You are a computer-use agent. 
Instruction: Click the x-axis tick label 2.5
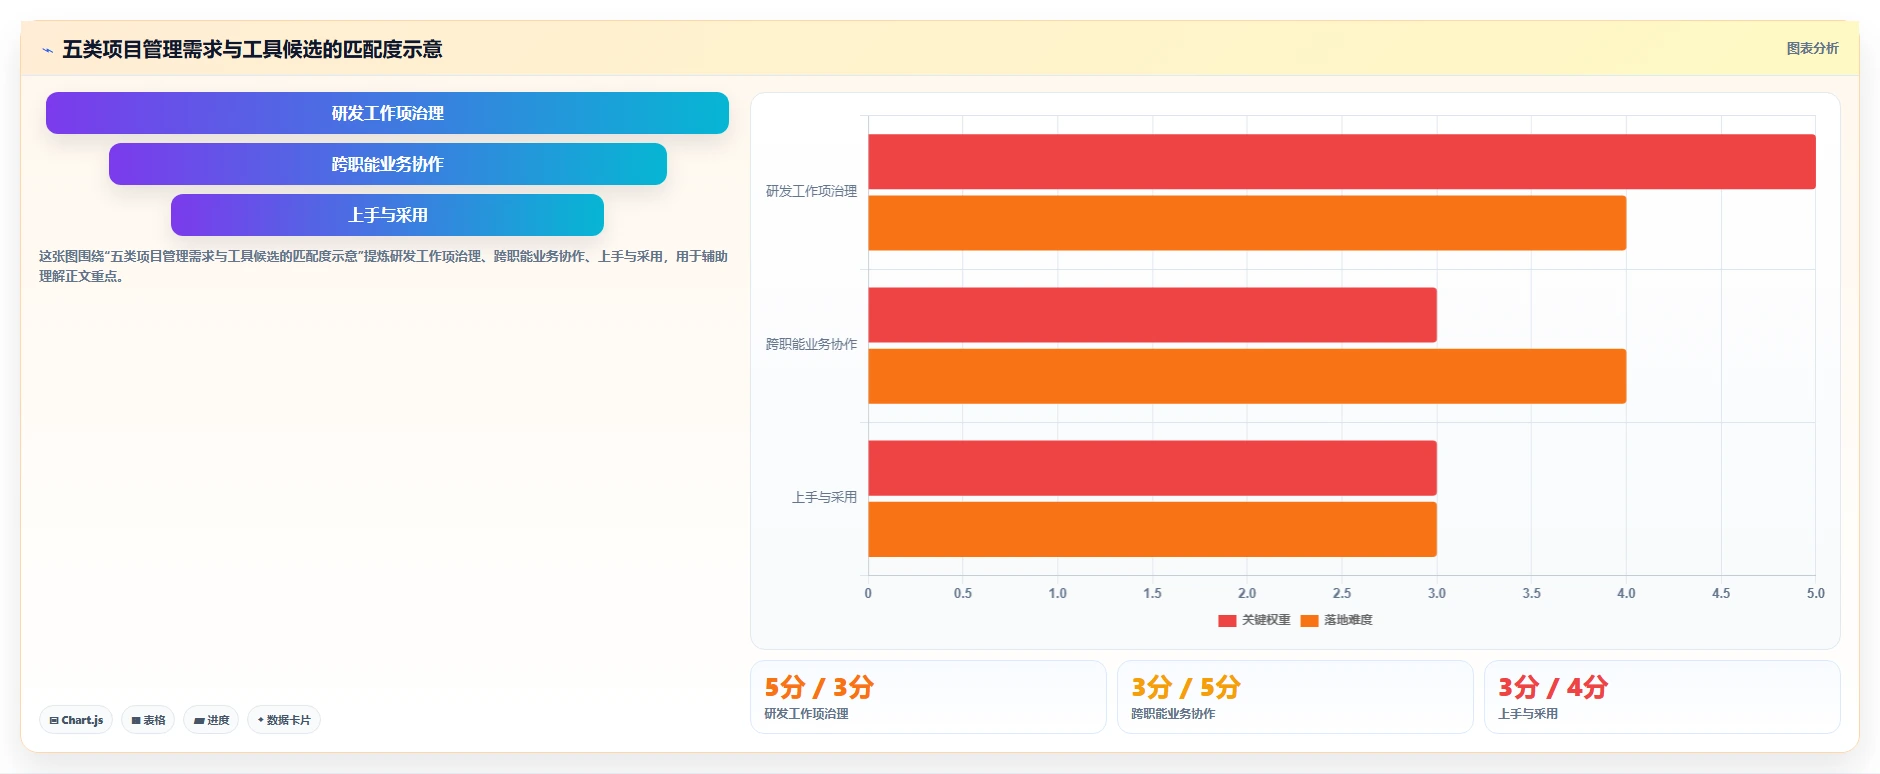[x=1342, y=593]
